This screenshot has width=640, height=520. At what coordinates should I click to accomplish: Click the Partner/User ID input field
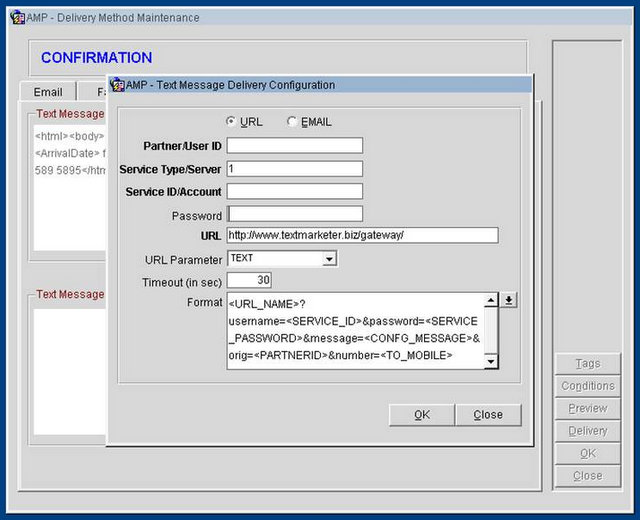294,146
